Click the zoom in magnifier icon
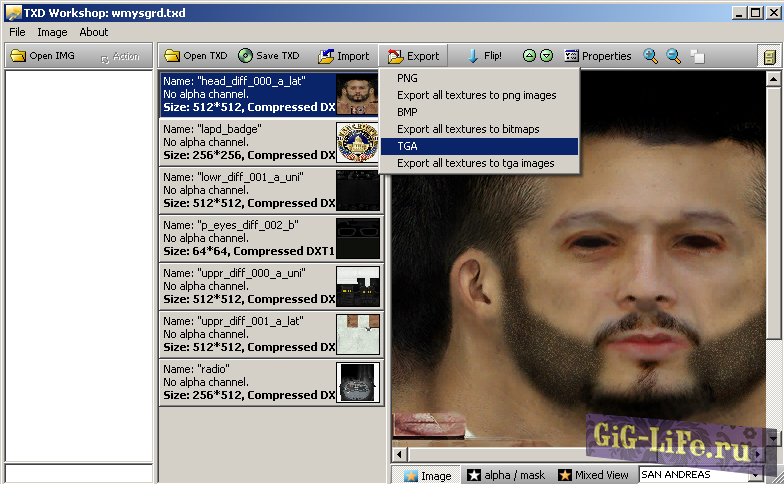This screenshot has width=784, height=484. point(651,56)
